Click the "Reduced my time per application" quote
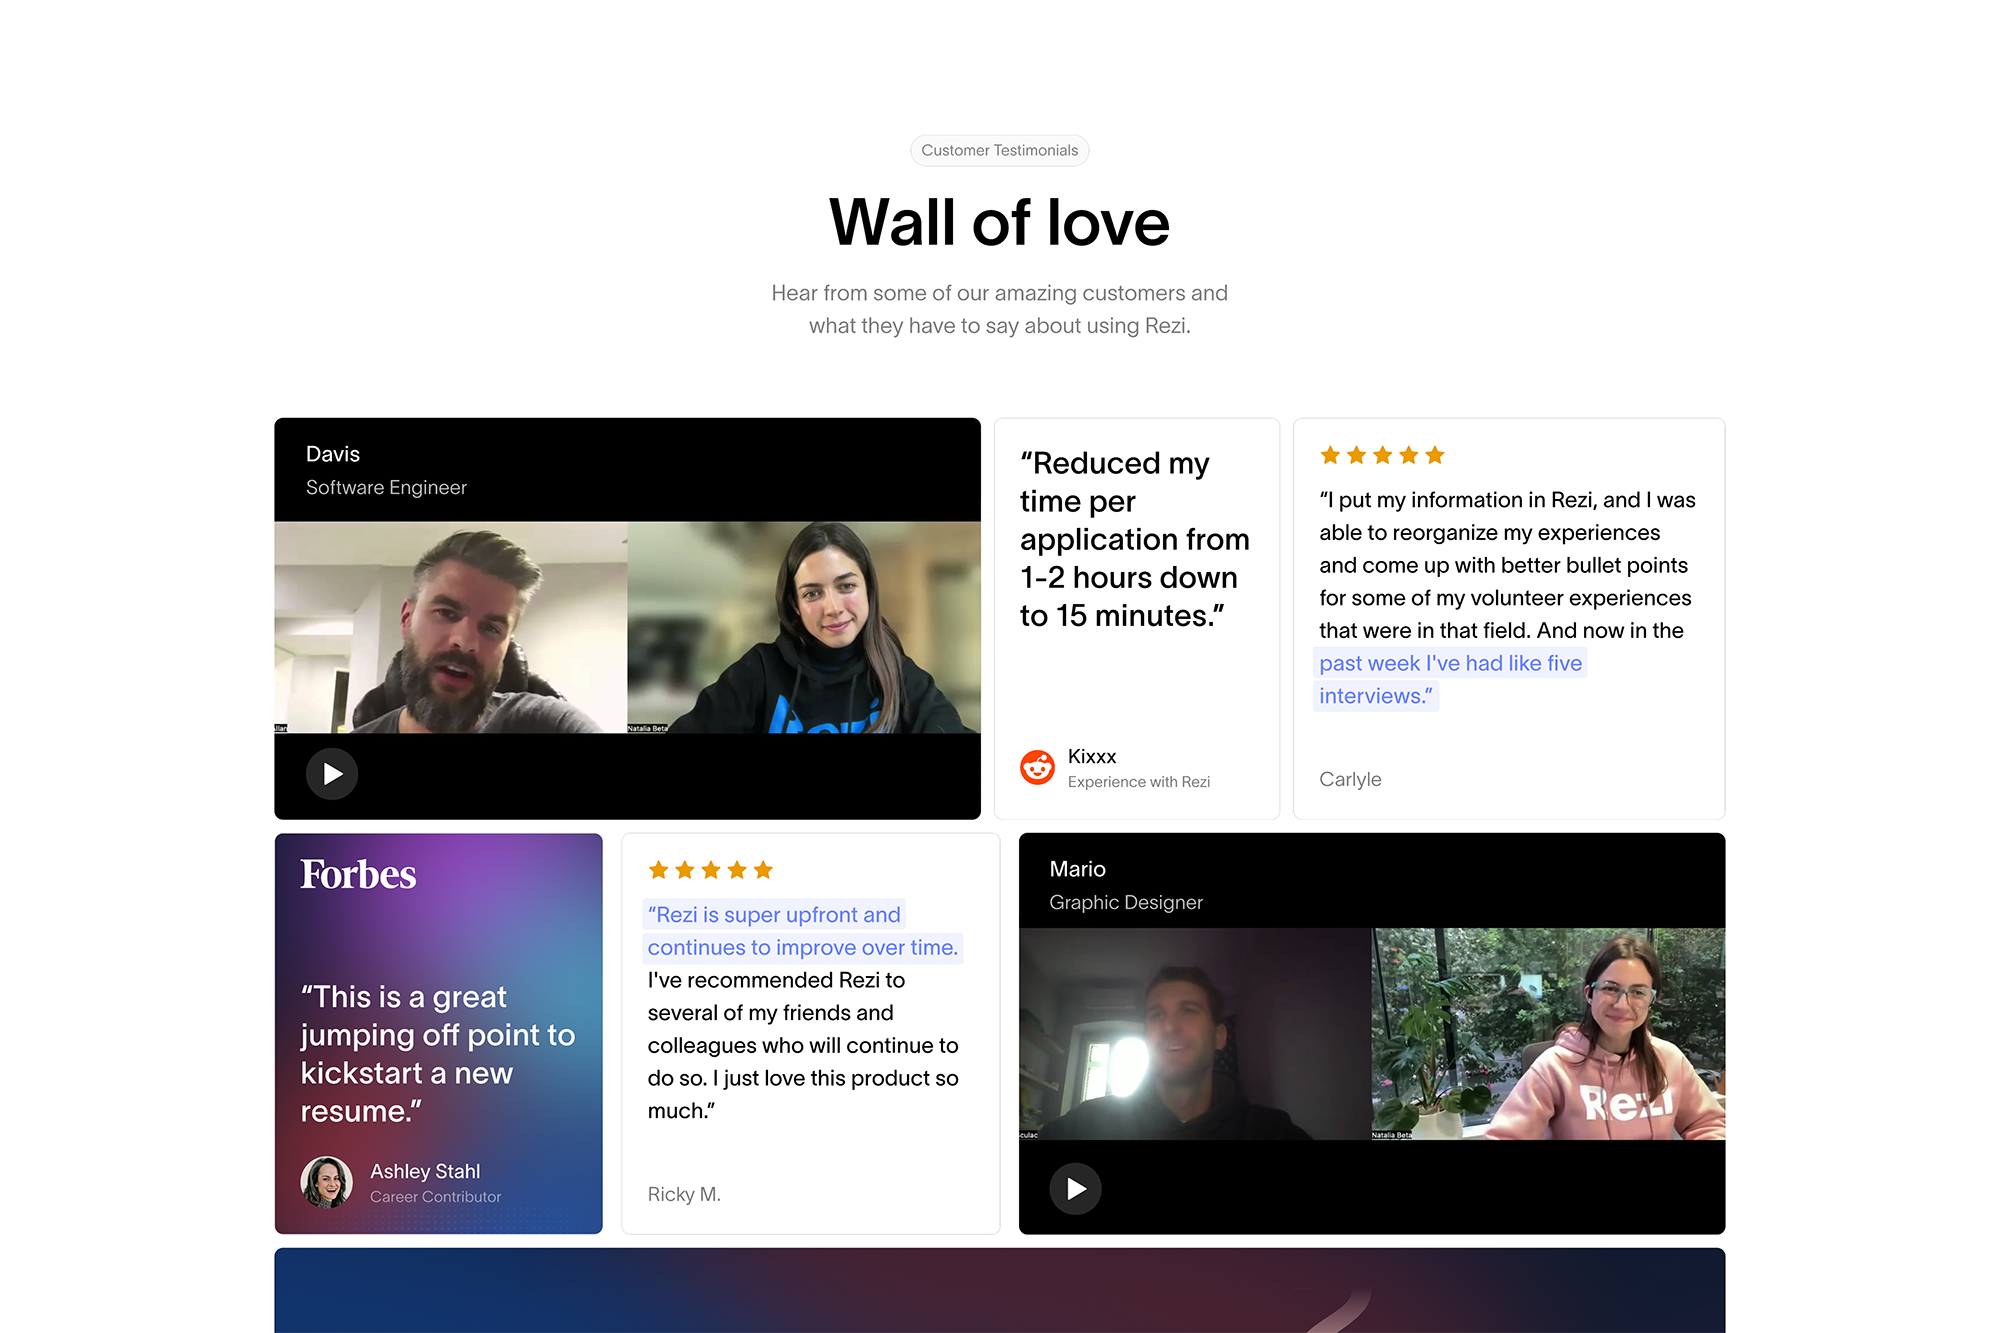This screenshot has width=2000, height=1333. [x=1134, y=539]
